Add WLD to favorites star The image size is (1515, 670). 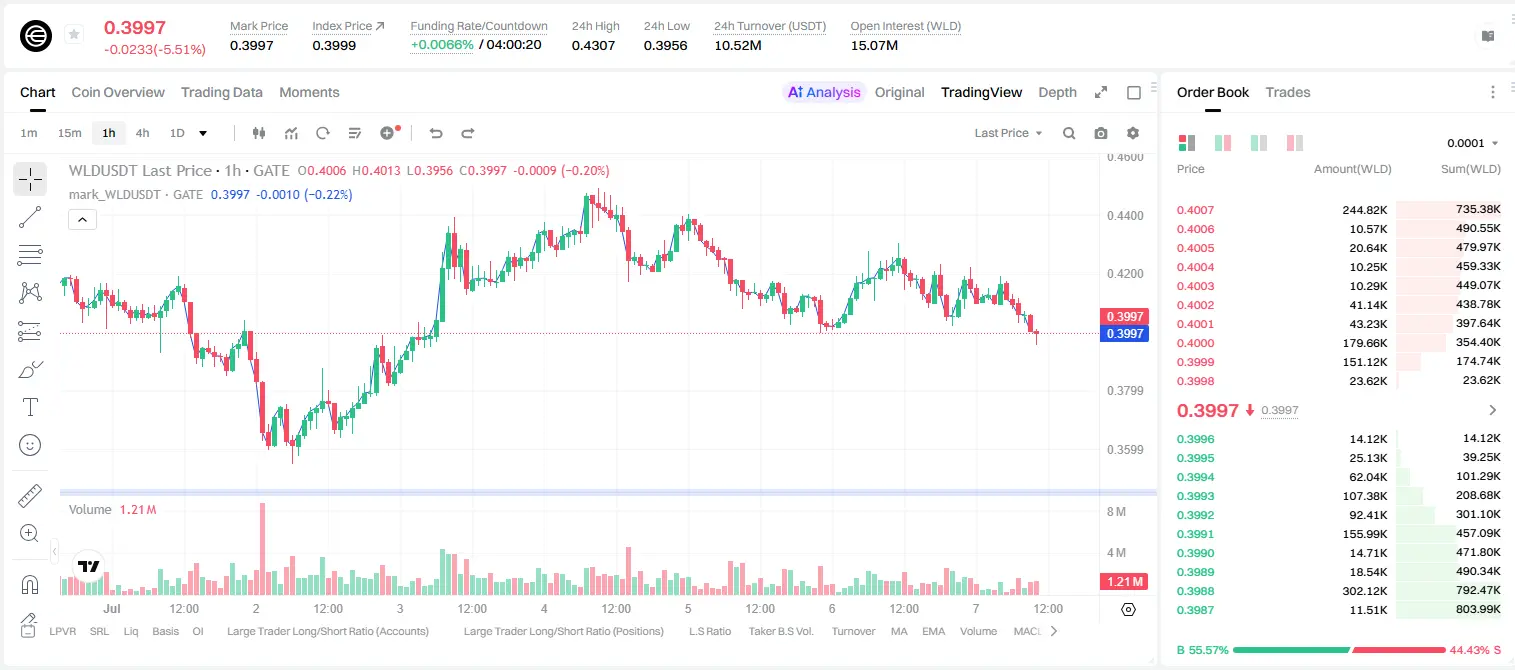point(74,35)
